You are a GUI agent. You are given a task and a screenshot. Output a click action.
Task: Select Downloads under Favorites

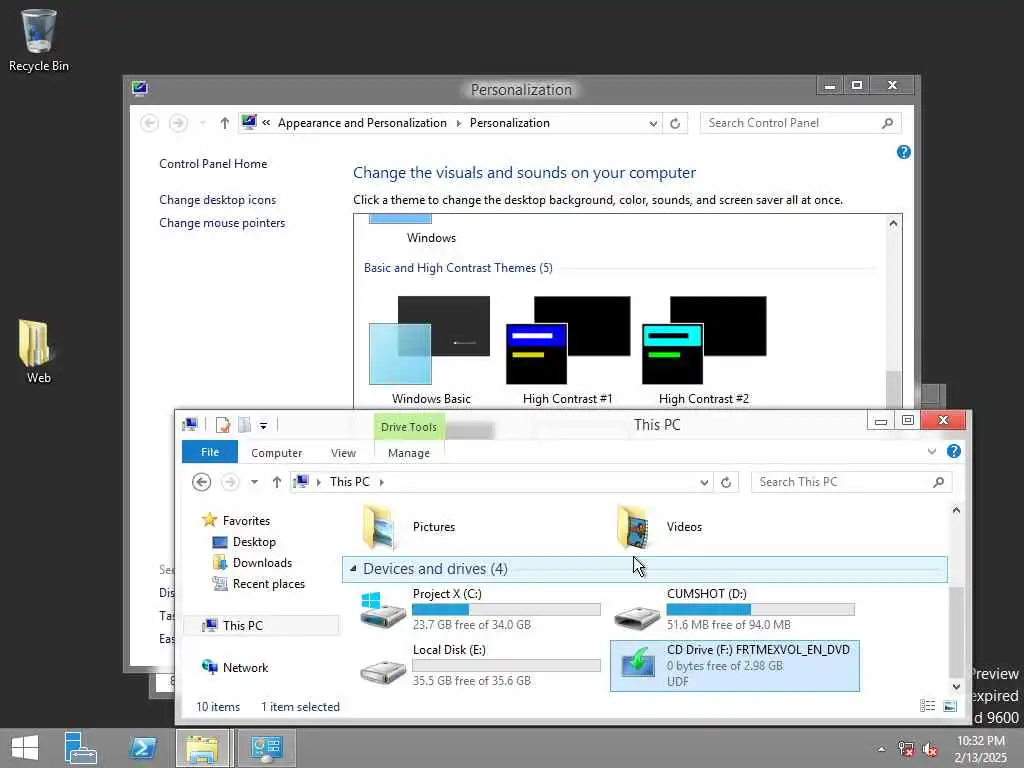pyautogui.click(x=253, y=563)
